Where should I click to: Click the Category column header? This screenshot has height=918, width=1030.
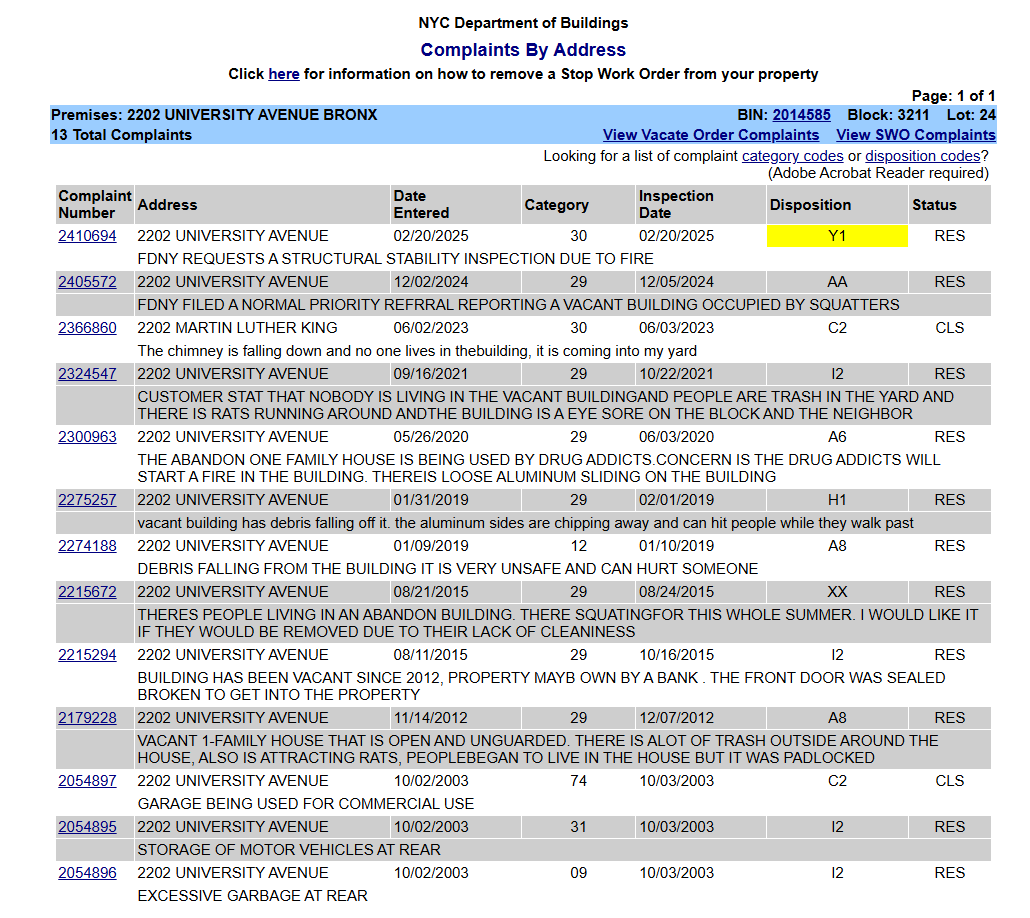[578, 204]
